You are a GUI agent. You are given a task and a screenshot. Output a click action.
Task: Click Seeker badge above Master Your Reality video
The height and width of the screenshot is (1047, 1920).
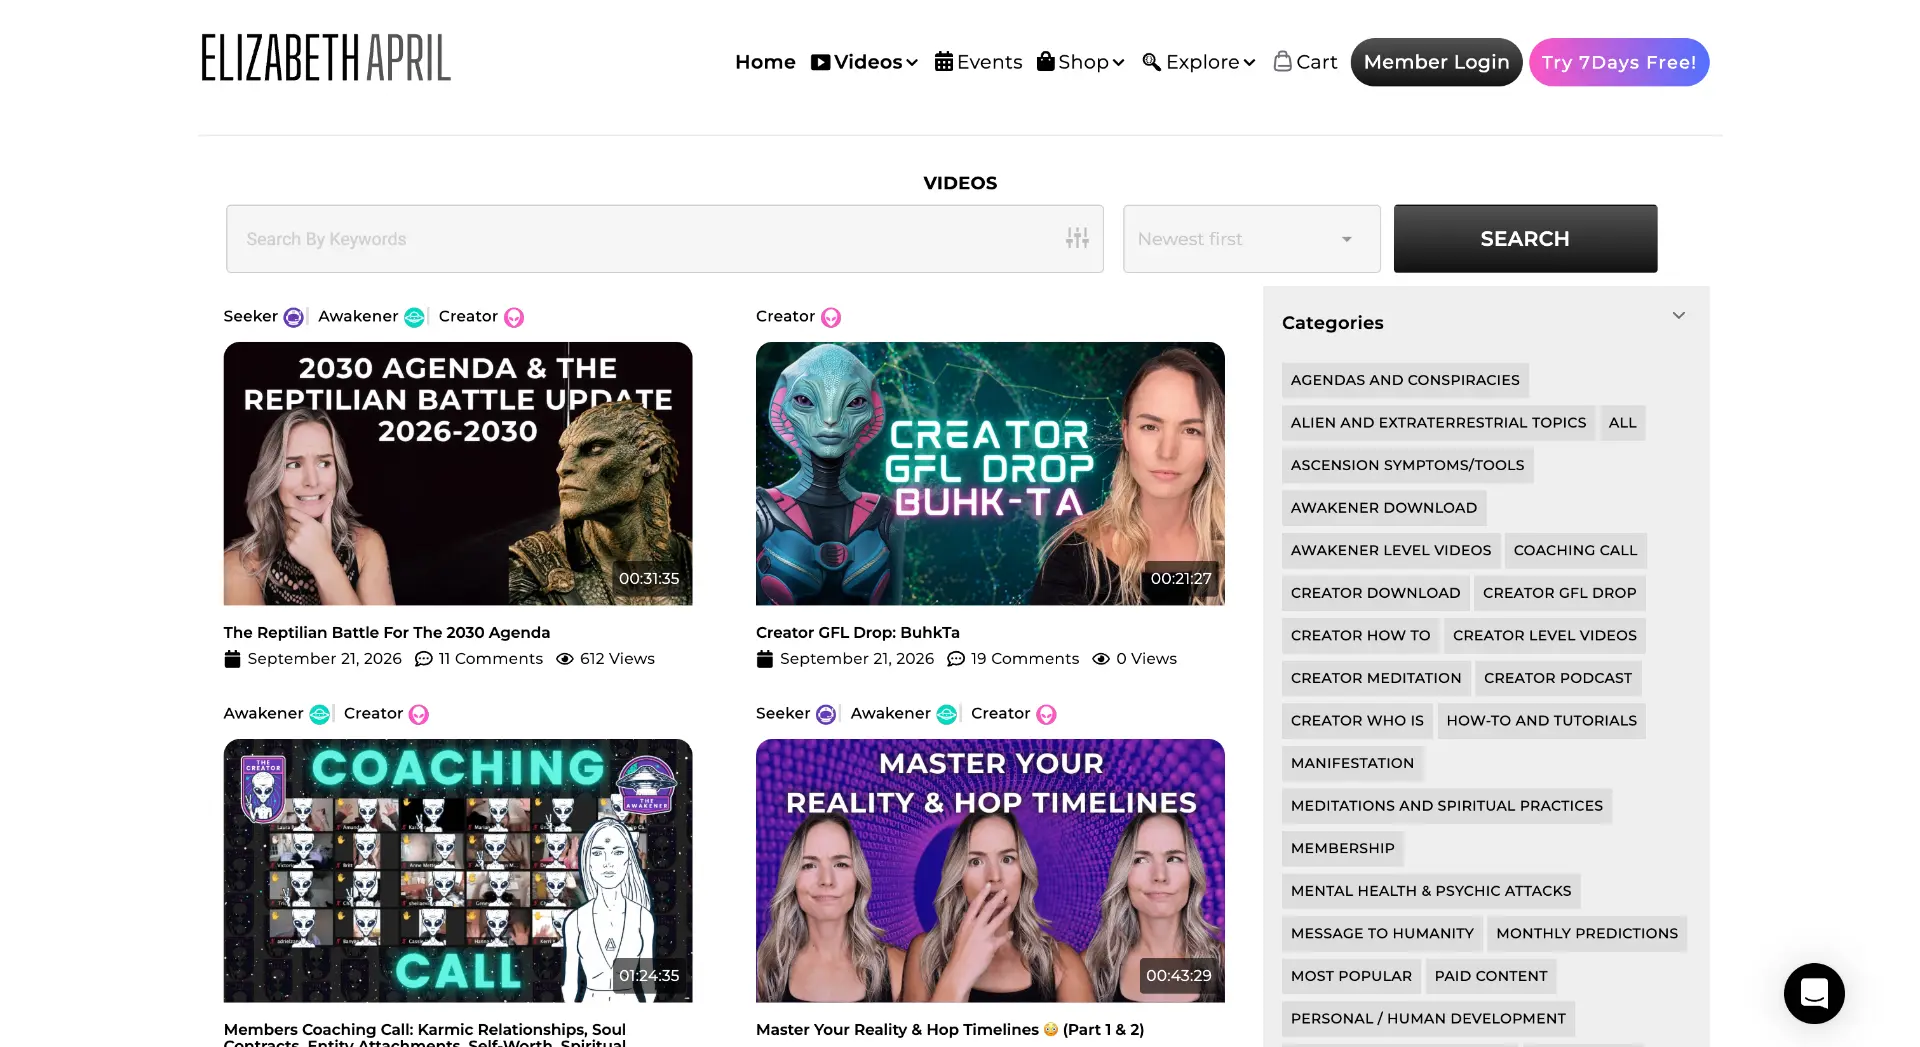coord(796,714)
